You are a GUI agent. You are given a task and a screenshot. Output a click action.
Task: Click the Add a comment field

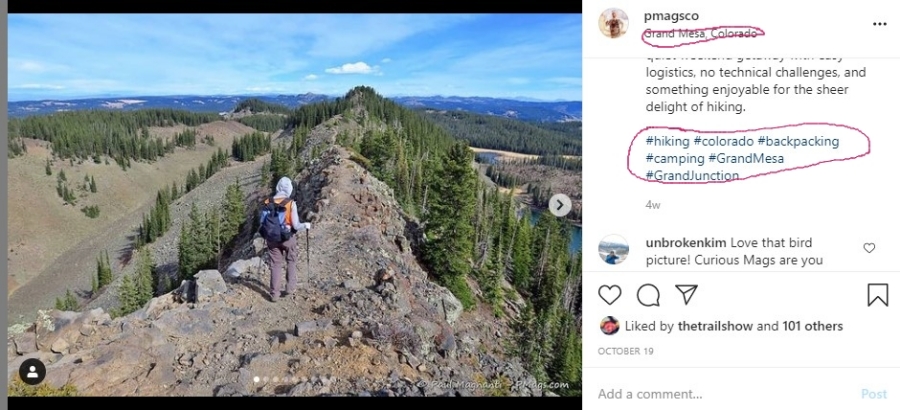[x=720, y=394]
